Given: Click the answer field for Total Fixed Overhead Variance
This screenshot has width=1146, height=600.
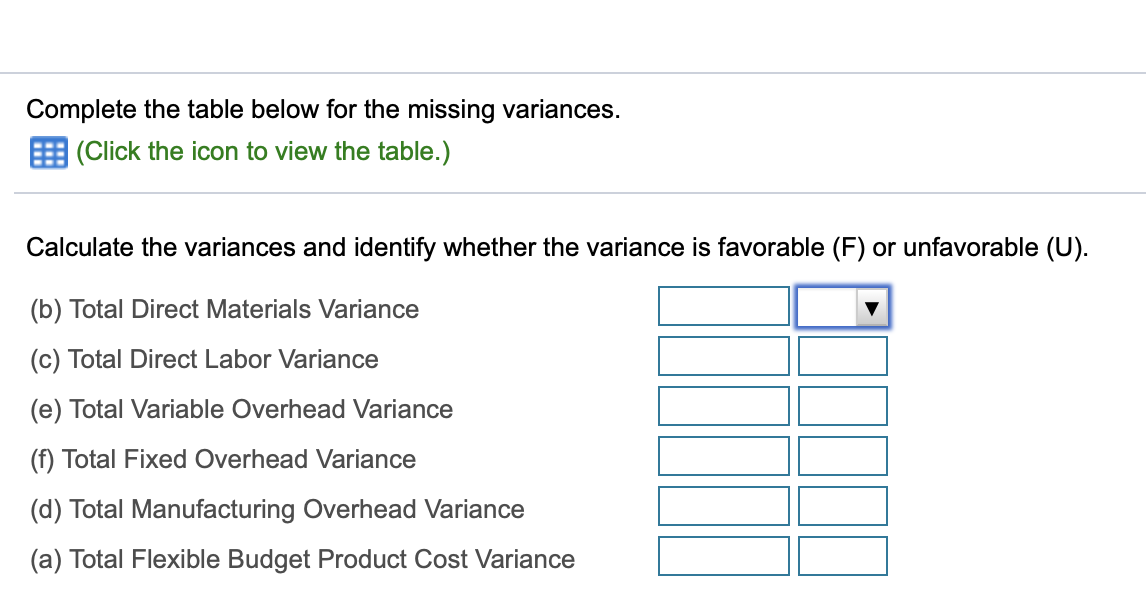Looking at the screenshot, I should point(724,455).
